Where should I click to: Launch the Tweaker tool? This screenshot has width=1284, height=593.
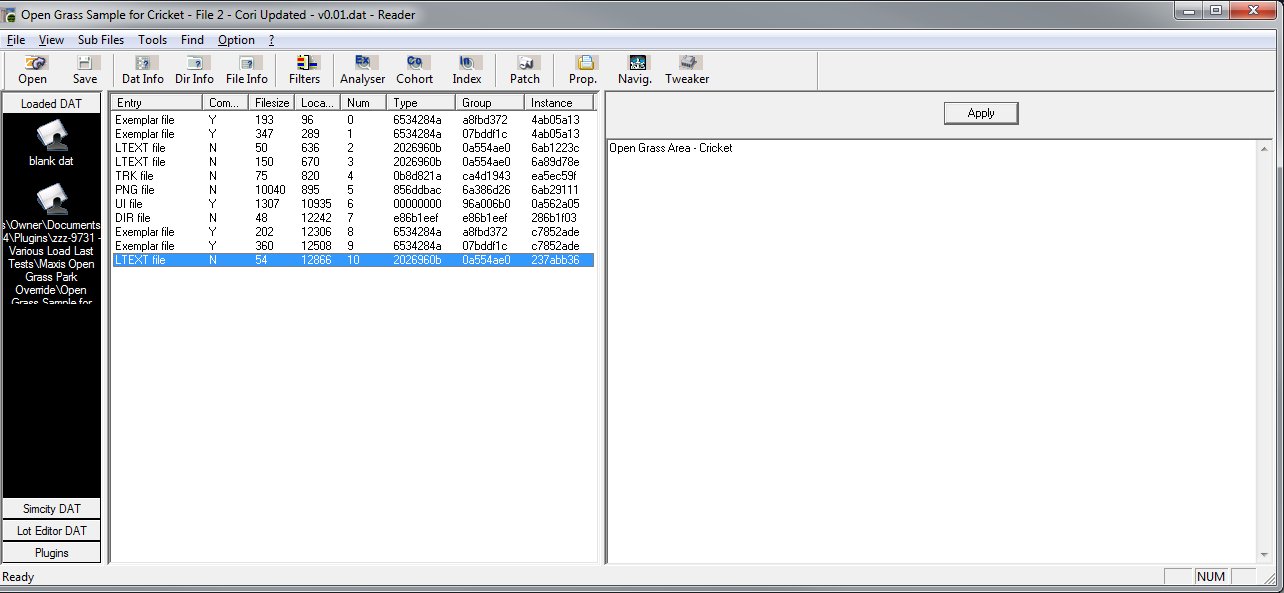pyautogui.click(x=687, y=70)
